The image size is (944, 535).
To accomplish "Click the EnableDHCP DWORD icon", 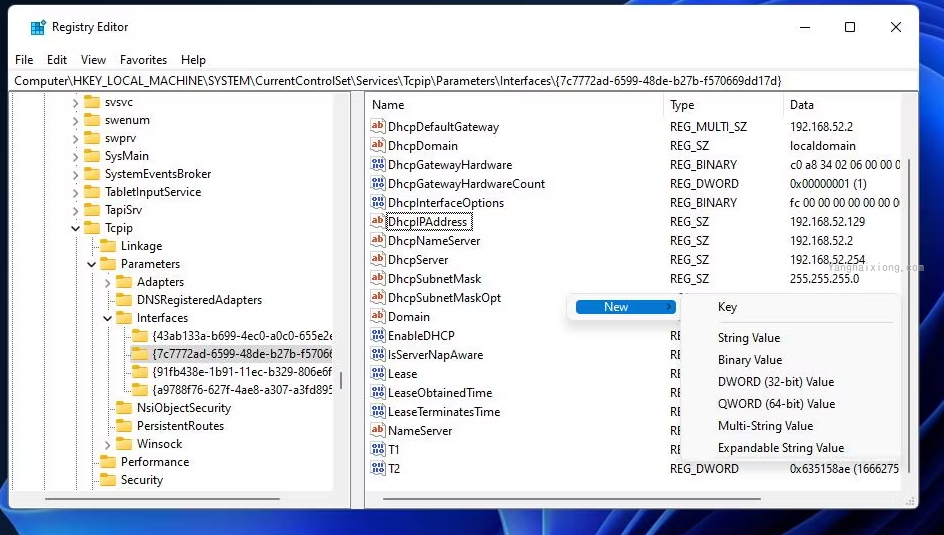I will pos(377,335).
